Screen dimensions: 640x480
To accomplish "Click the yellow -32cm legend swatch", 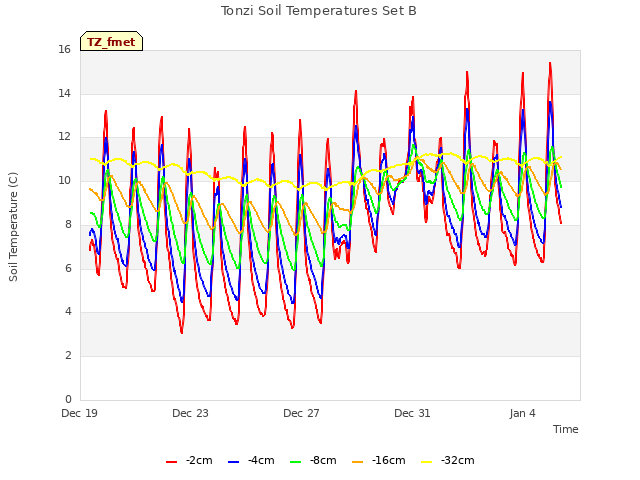I will (x=426, y=462).
